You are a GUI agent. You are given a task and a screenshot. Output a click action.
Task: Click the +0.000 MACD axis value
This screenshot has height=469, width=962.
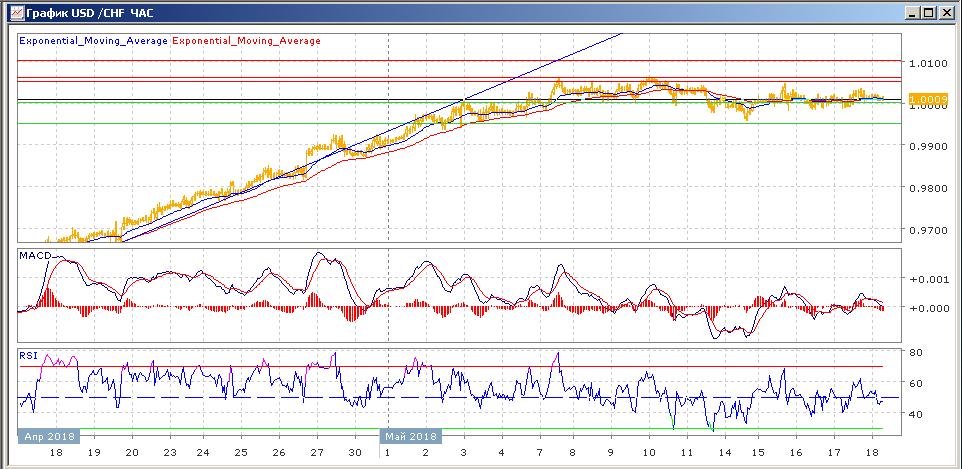[929, 308]
